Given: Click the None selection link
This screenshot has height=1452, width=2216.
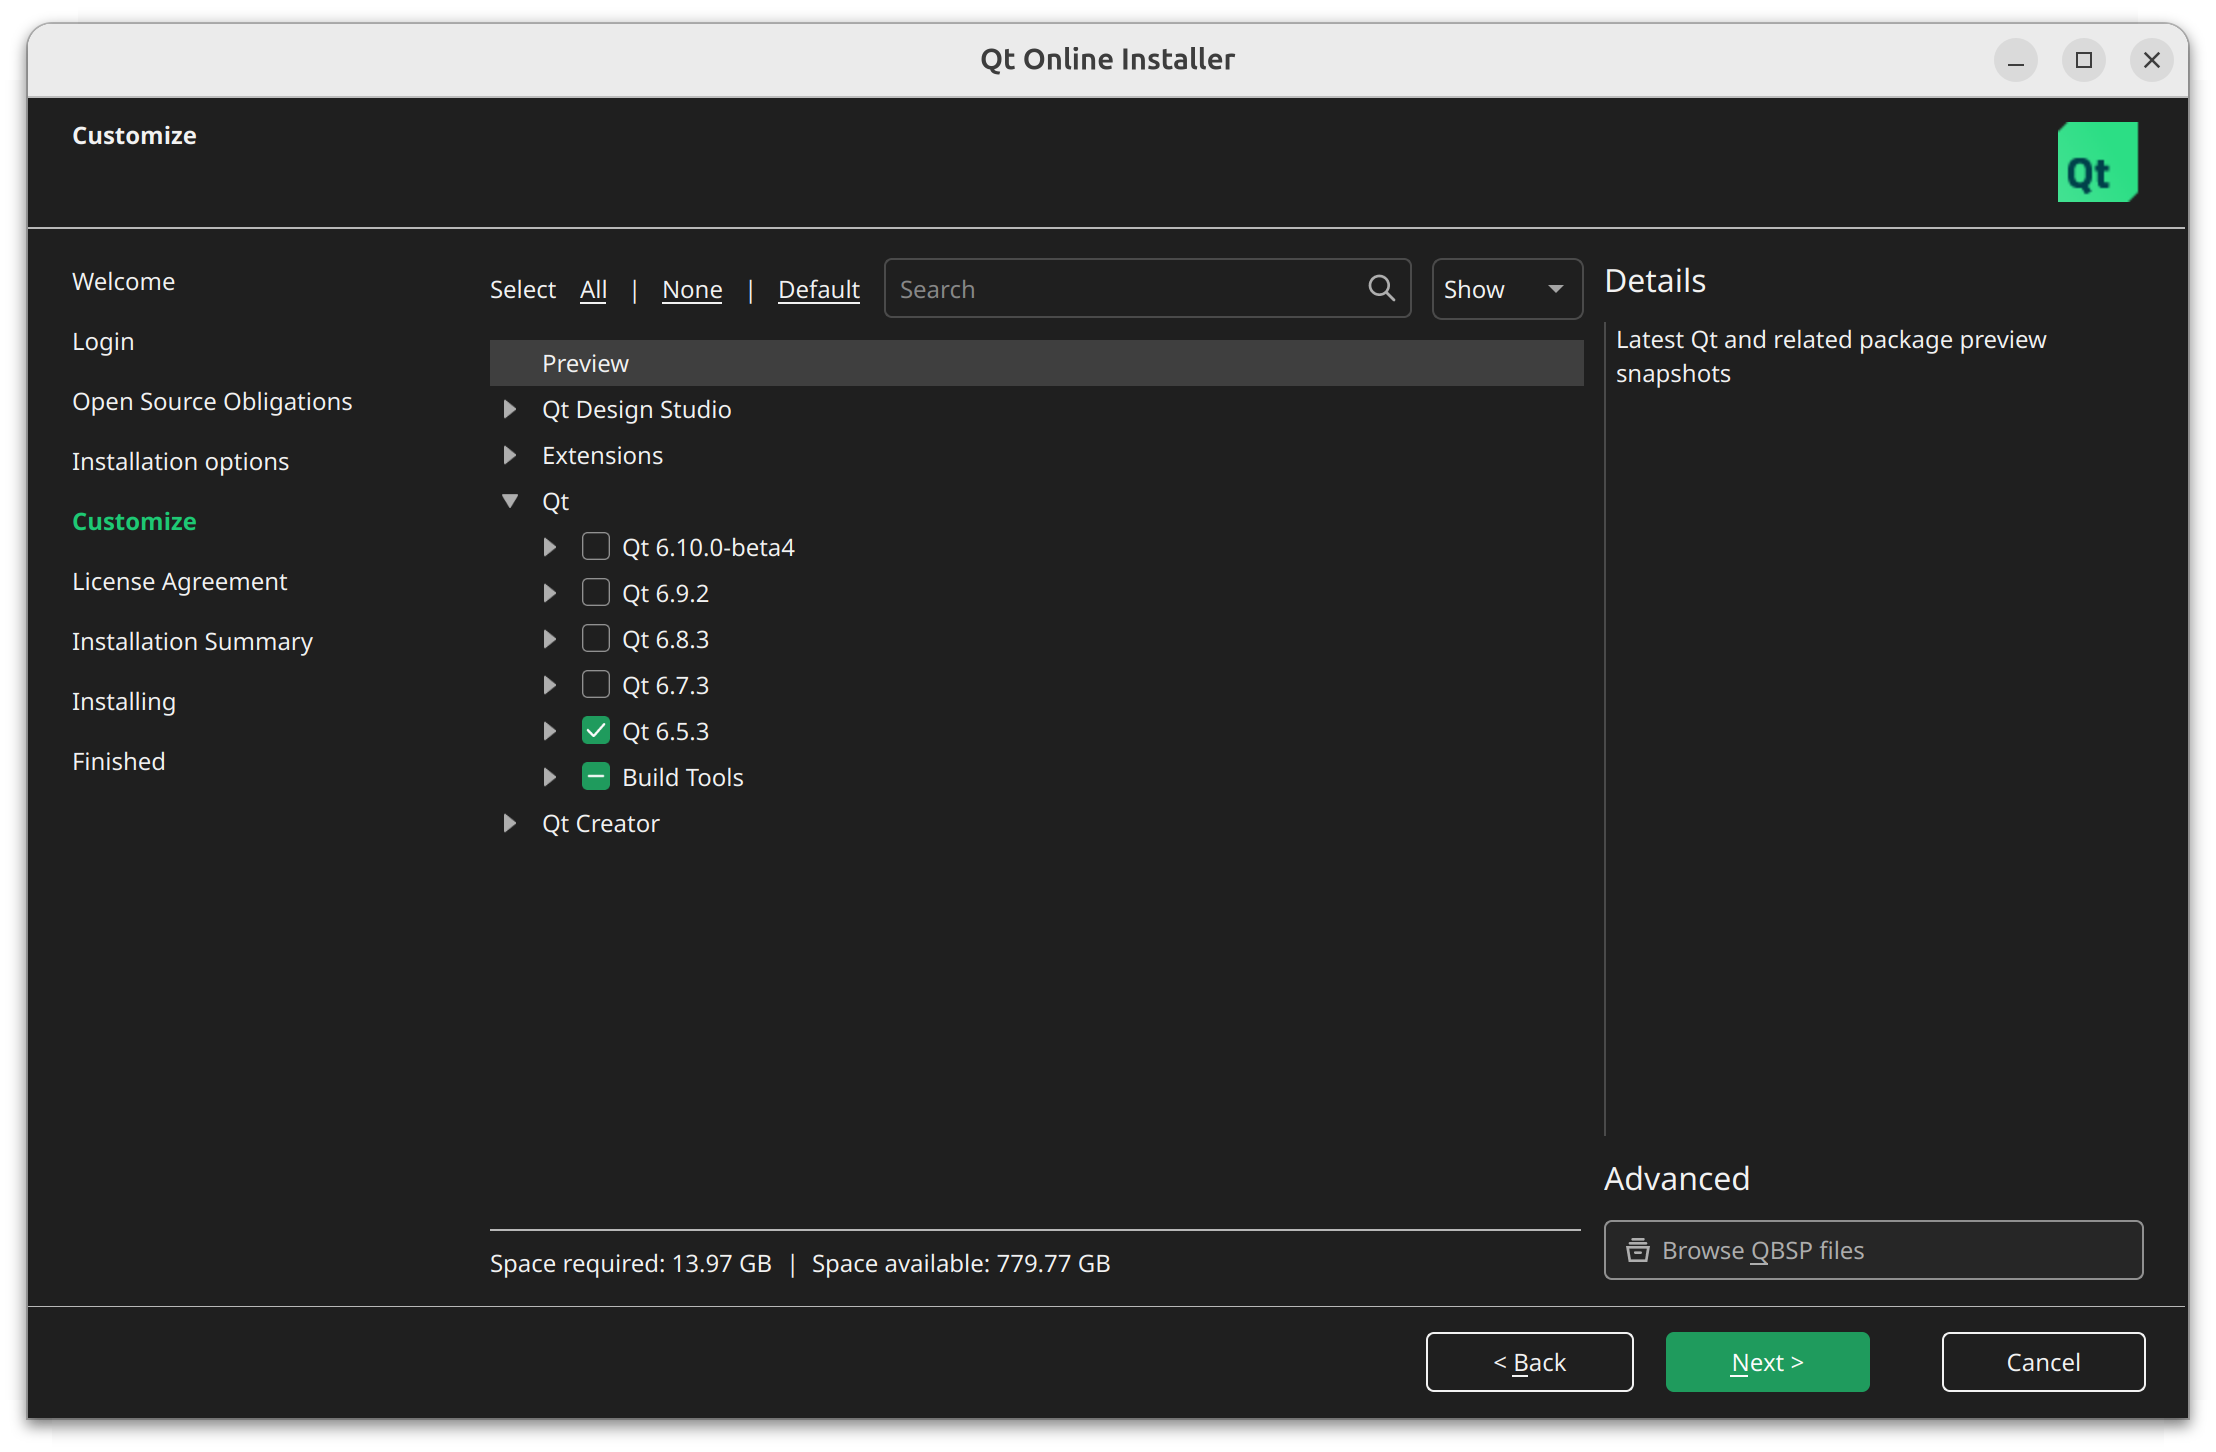Looking at the screenshot, I should coord(692,289).
